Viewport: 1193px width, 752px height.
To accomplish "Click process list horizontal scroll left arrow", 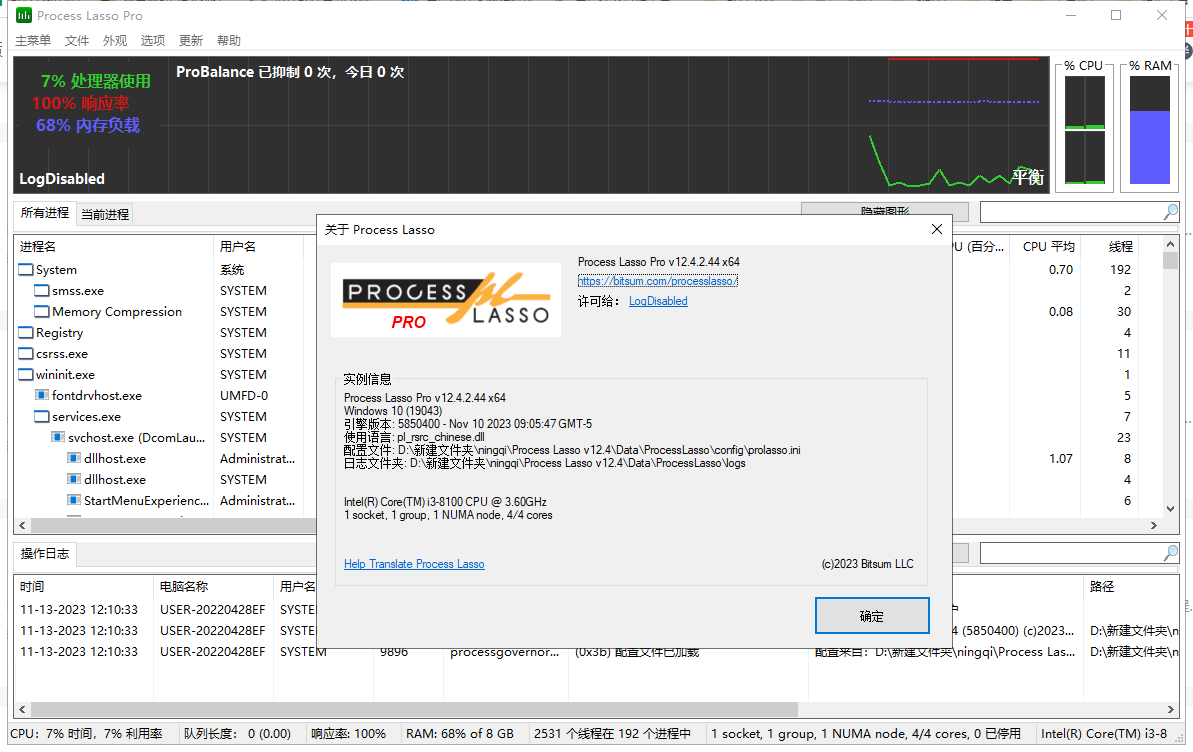I will click(22, 525).
